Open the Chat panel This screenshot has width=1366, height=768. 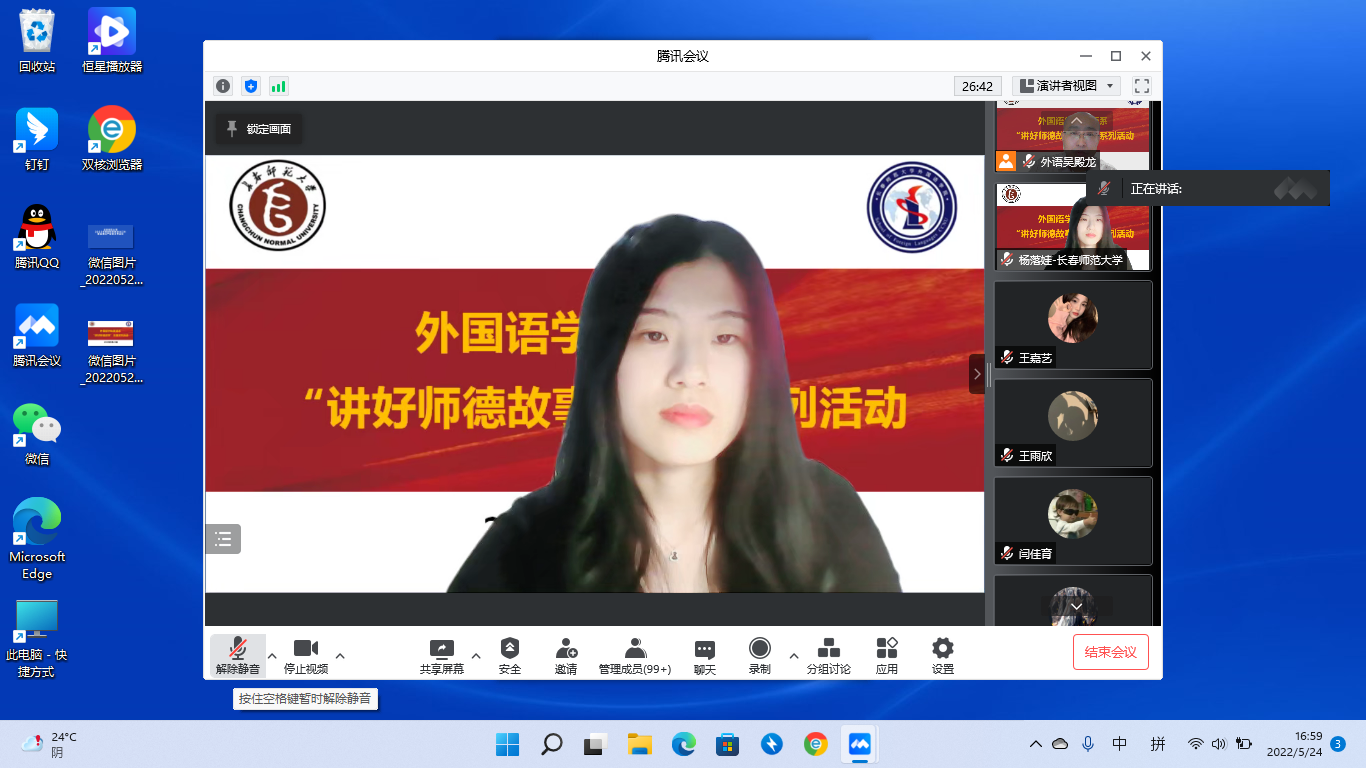coord(705,655)
